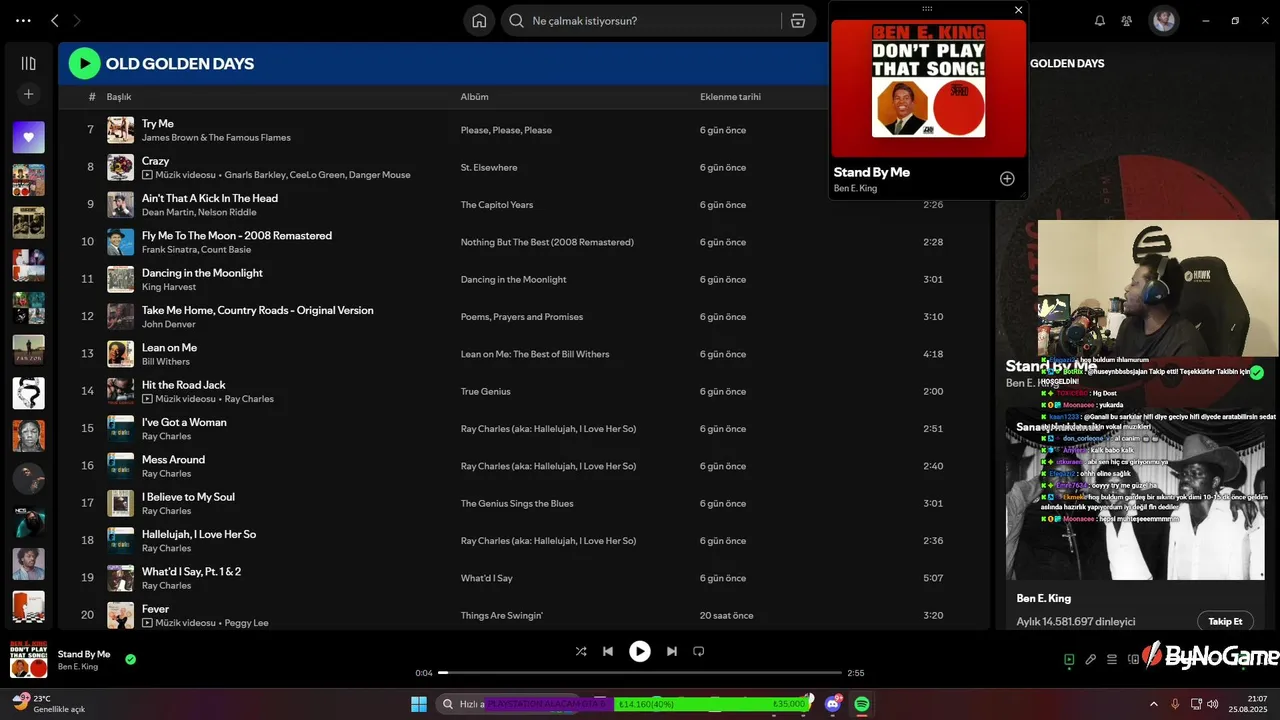Open the Friend Activity icon
The image size is (1280, 720).
[x=1127, y=21]
